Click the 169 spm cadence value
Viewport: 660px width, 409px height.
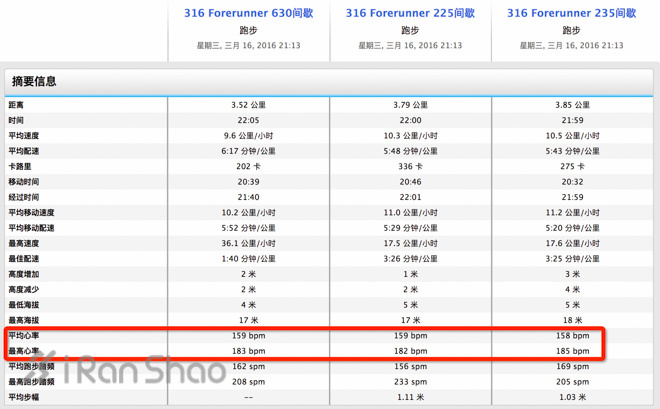point(572,366)
